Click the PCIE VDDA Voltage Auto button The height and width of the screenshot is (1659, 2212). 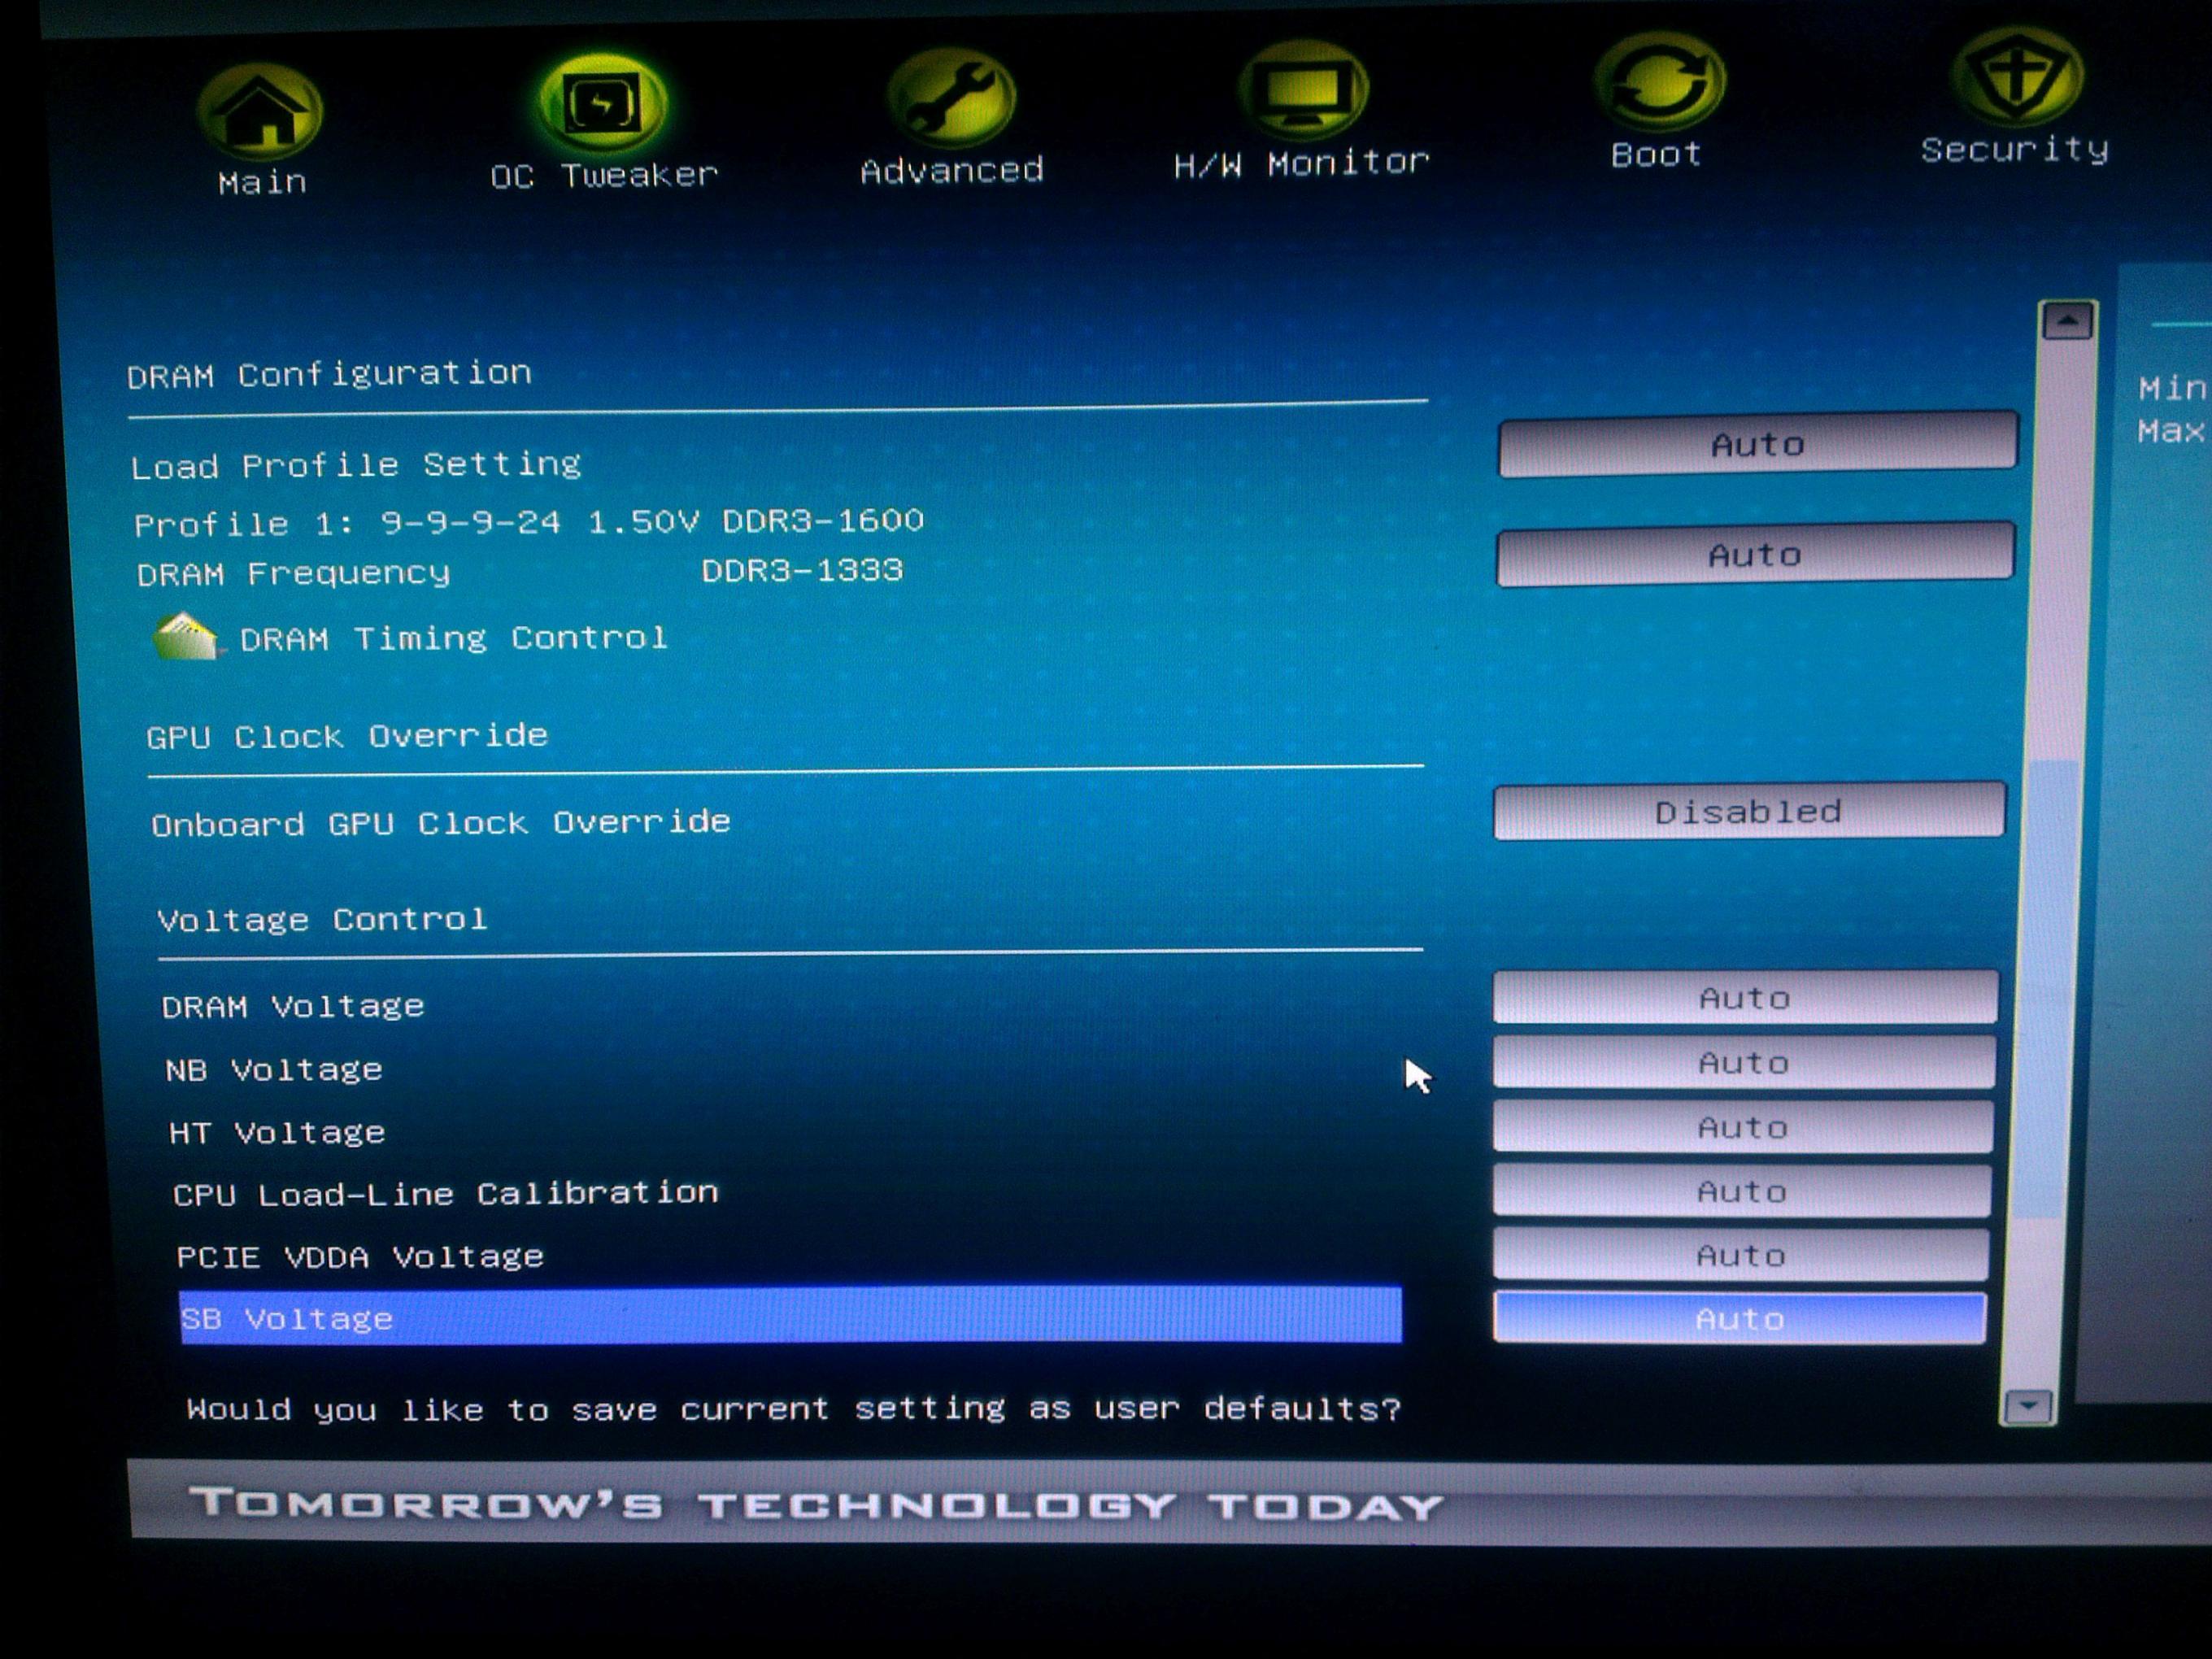tap(1740, 1255)
